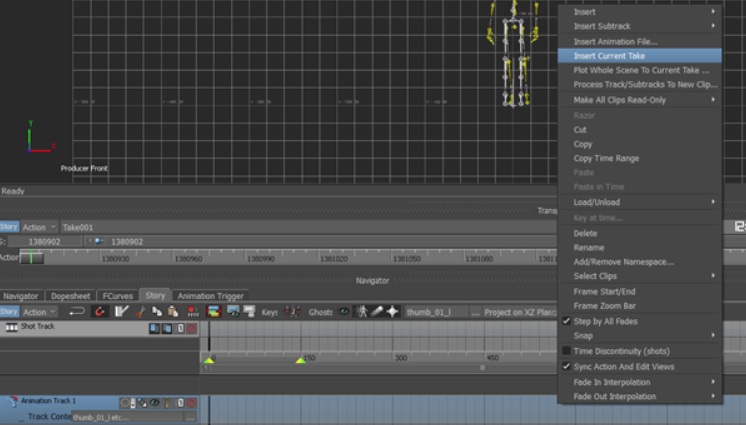Open Action dropdown beside Take001
Viewport: 746px width, 425px height.
click(39, 227)
